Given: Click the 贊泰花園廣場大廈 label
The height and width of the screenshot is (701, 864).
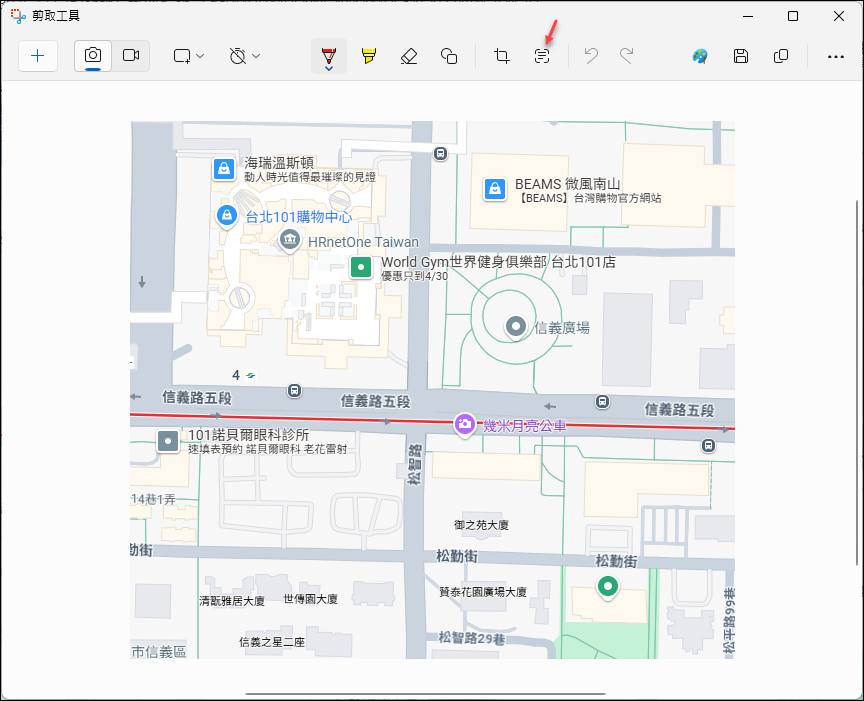Looking at the screenshot, I should pyautogui.click(x=483, y=592).
